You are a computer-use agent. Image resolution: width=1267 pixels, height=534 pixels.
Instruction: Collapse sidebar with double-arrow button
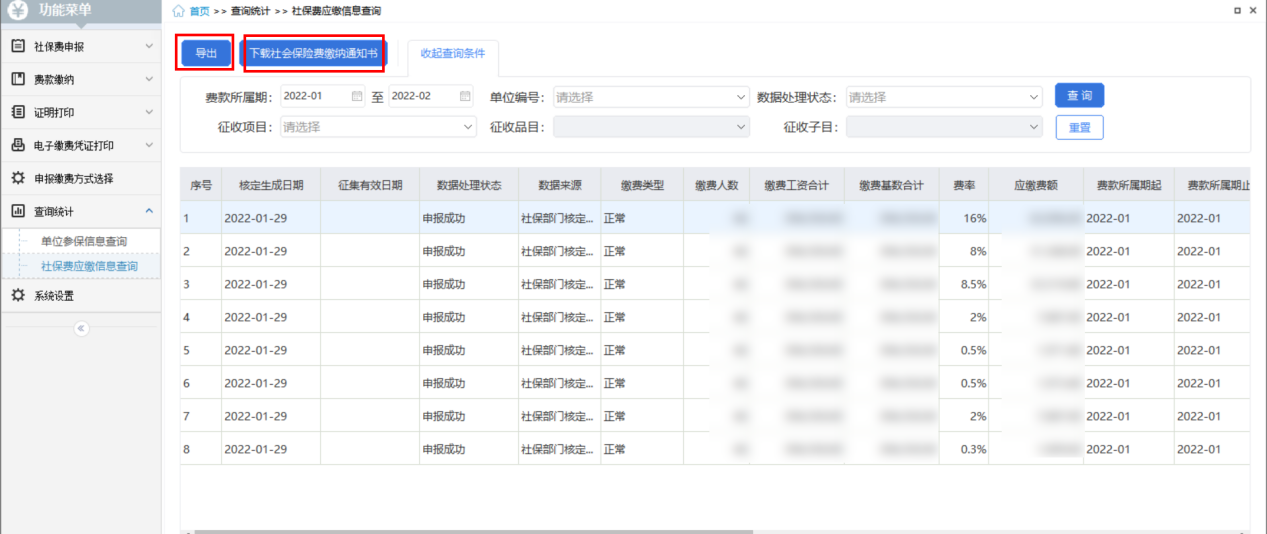81,329
